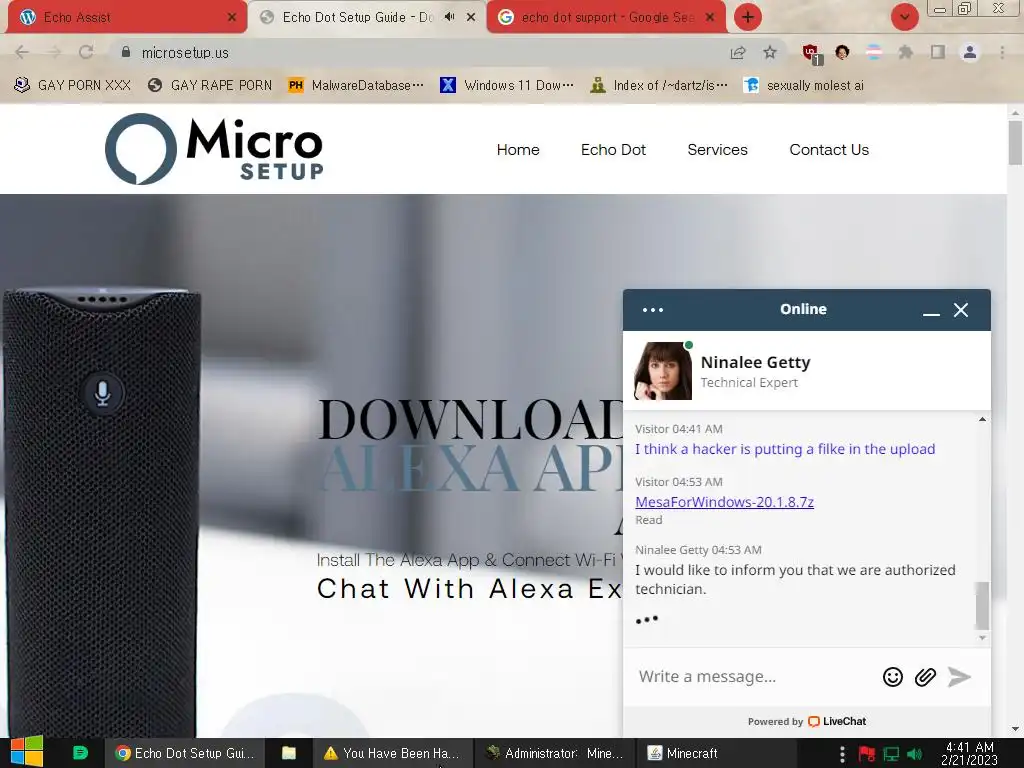Image resolution: width=1024 pixels, height=768 pixels.
Task: Open the emoji picker in chat
Action: coord(892,677)
